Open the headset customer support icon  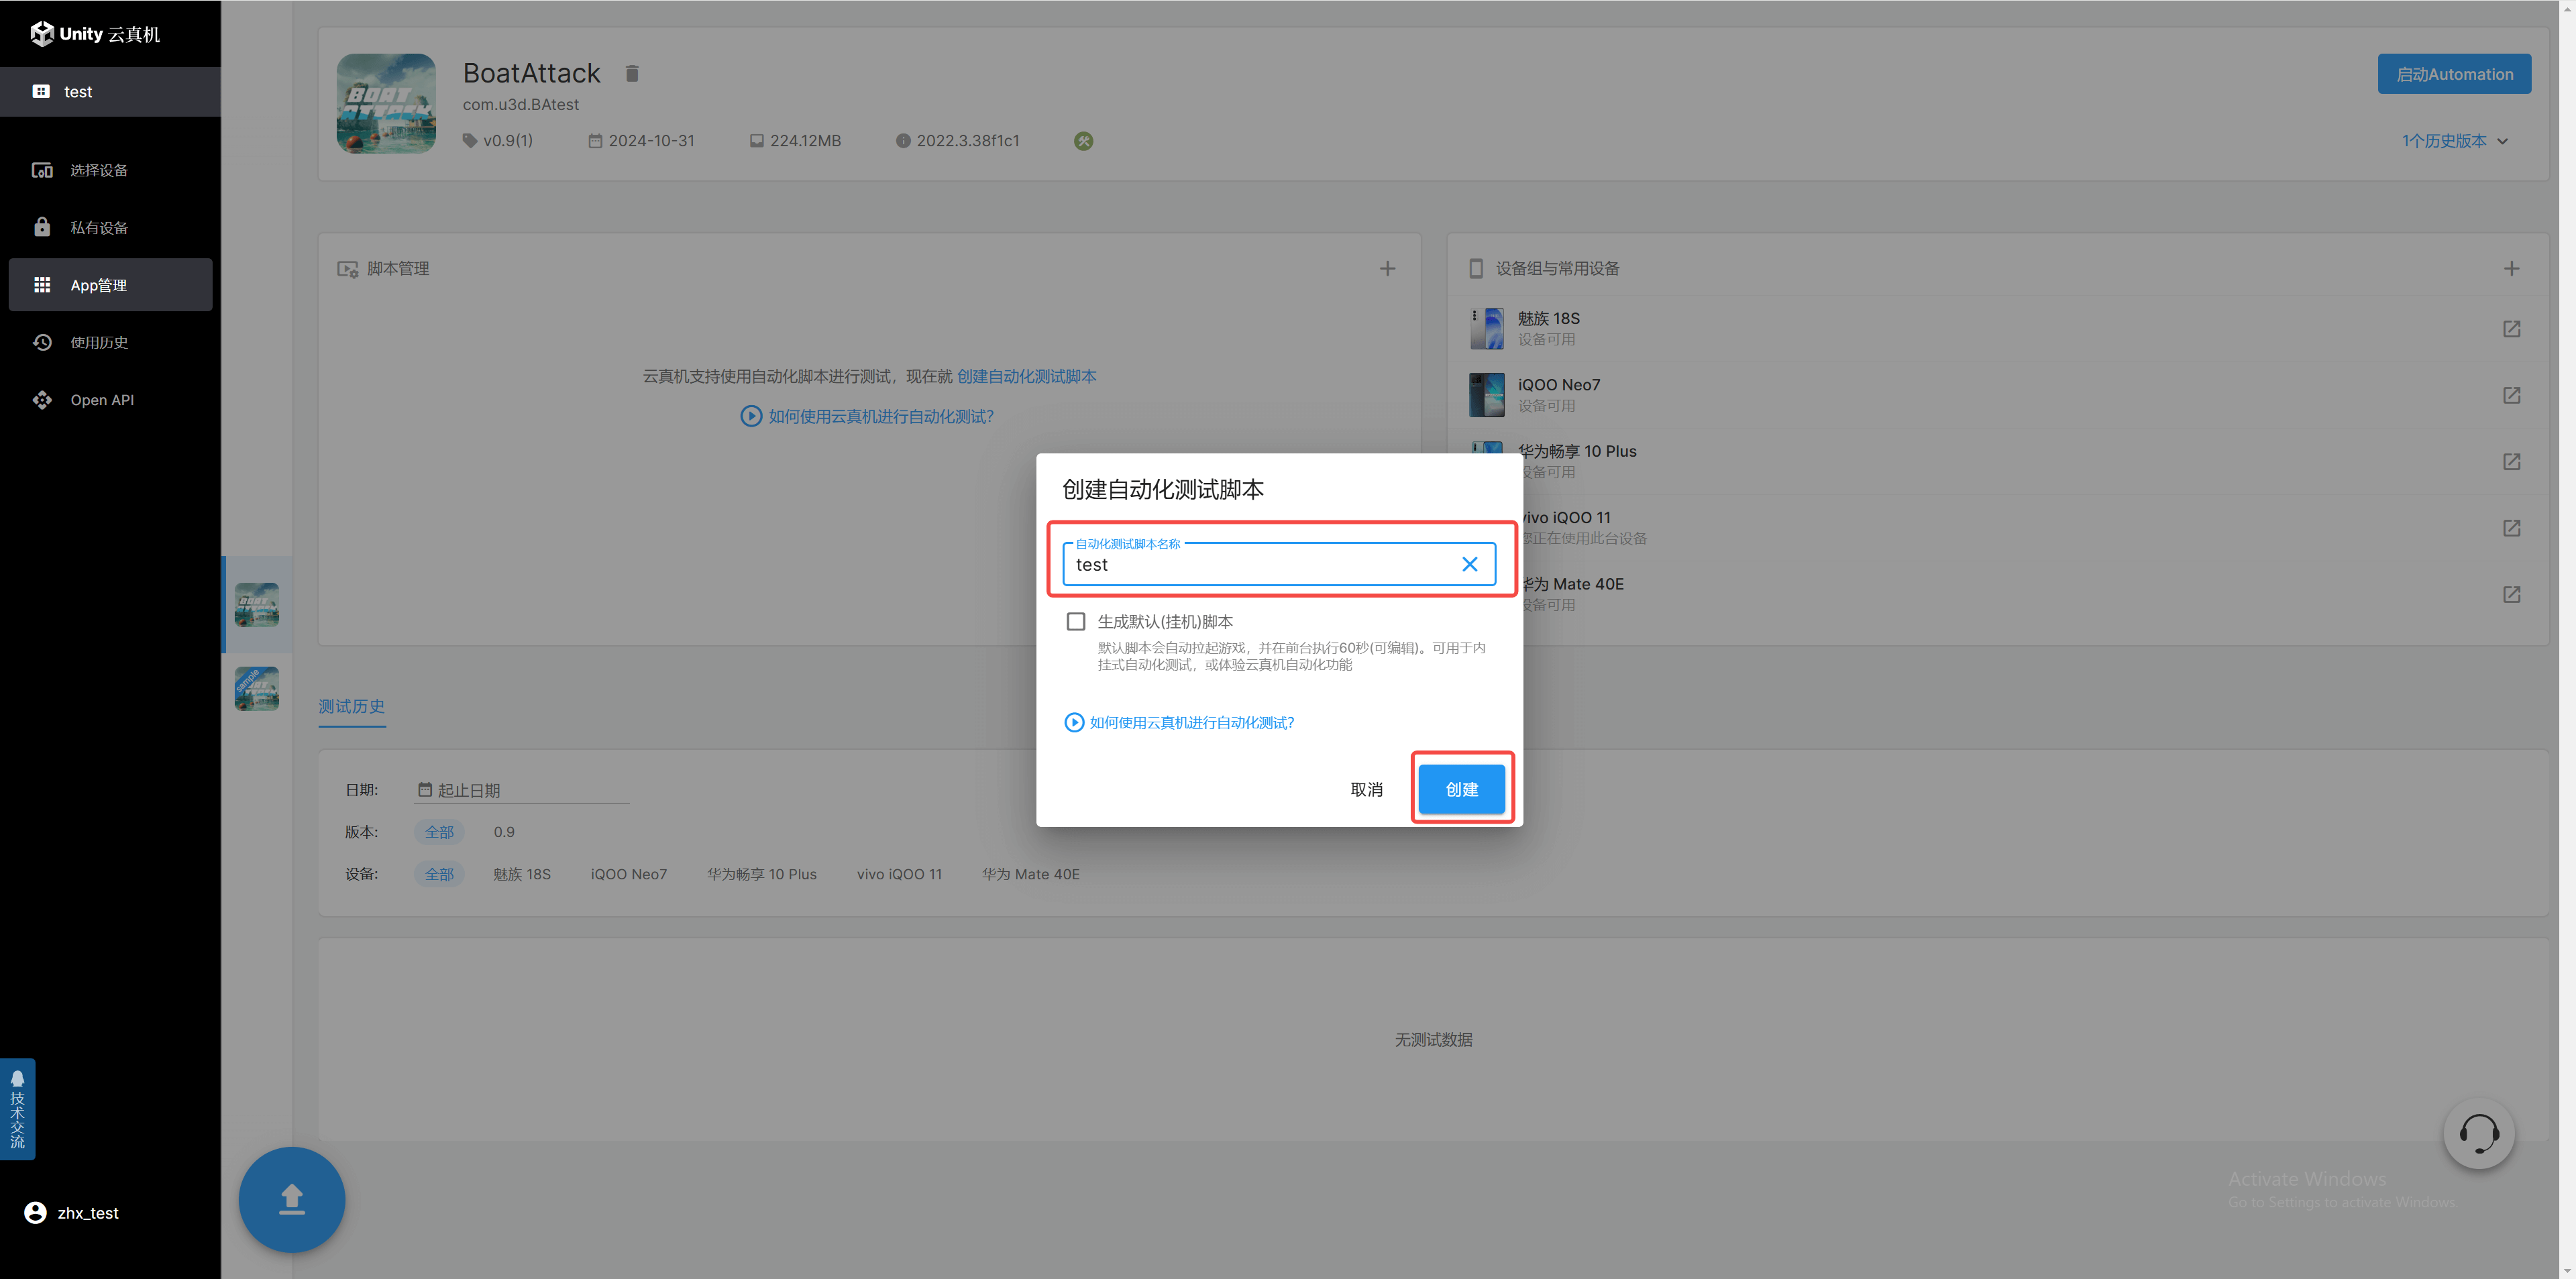click(x=2478, y=1133)
